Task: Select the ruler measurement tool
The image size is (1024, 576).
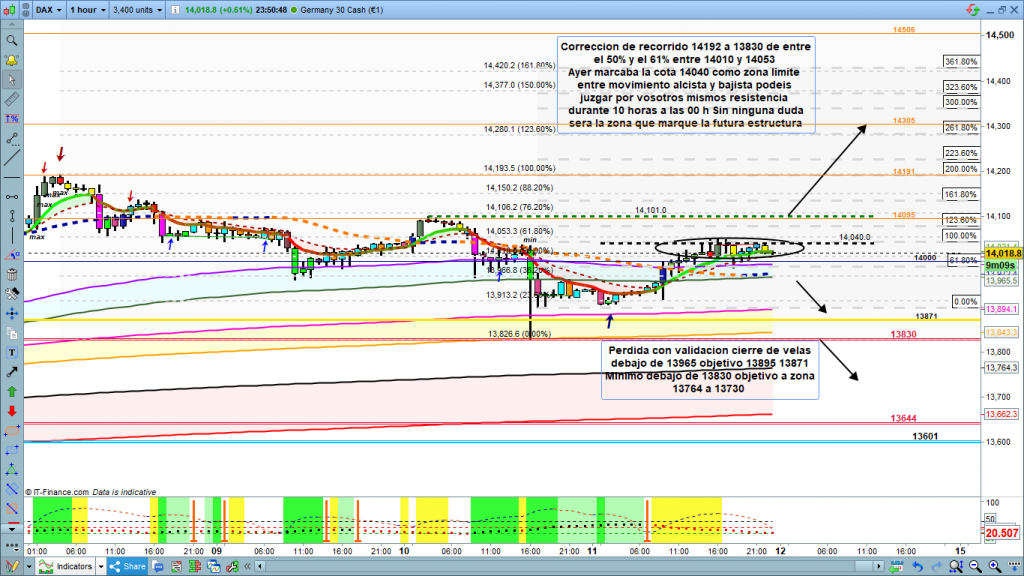Action: pyautogui.click(x=11, y=102)
